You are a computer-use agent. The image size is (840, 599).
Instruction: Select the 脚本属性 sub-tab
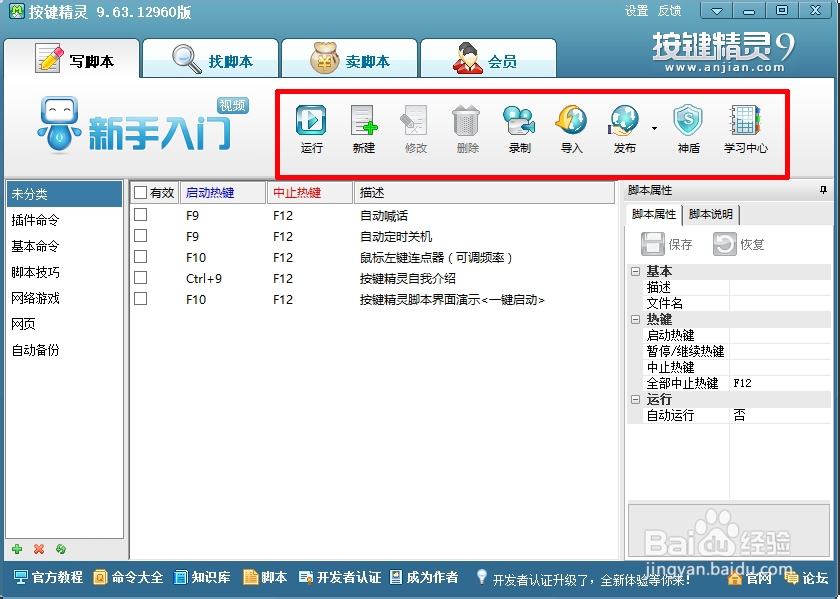coord(654,214)
